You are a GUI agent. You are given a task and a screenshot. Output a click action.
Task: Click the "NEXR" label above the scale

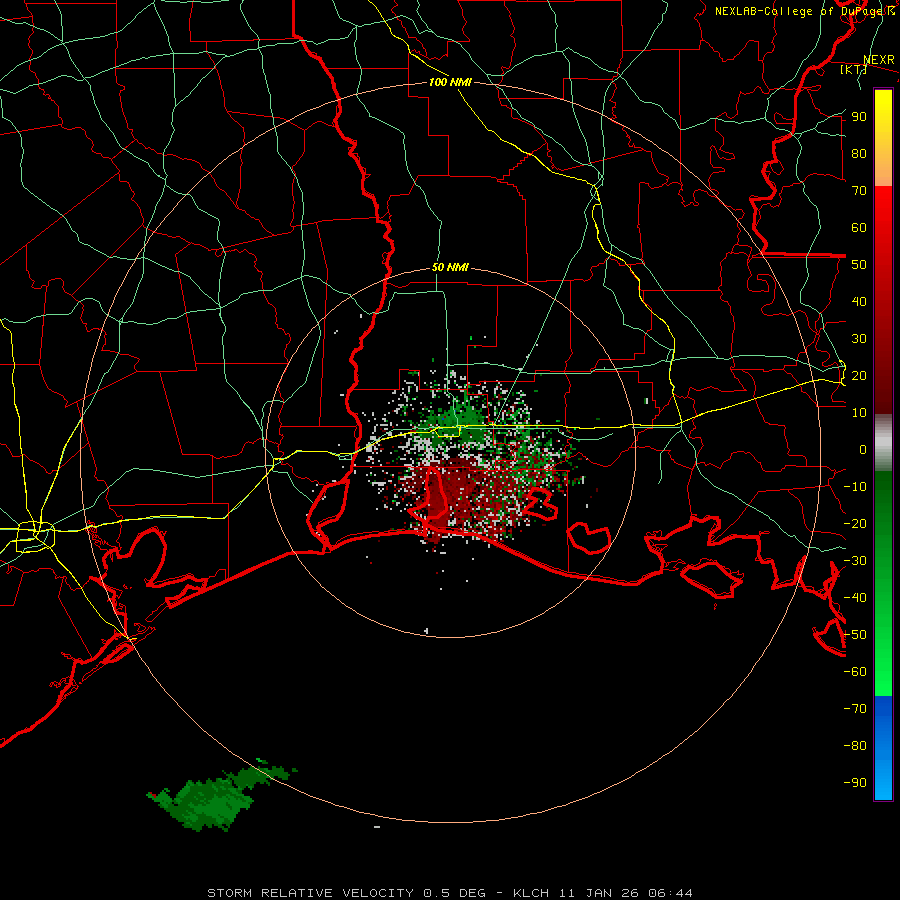click(879, 60)
